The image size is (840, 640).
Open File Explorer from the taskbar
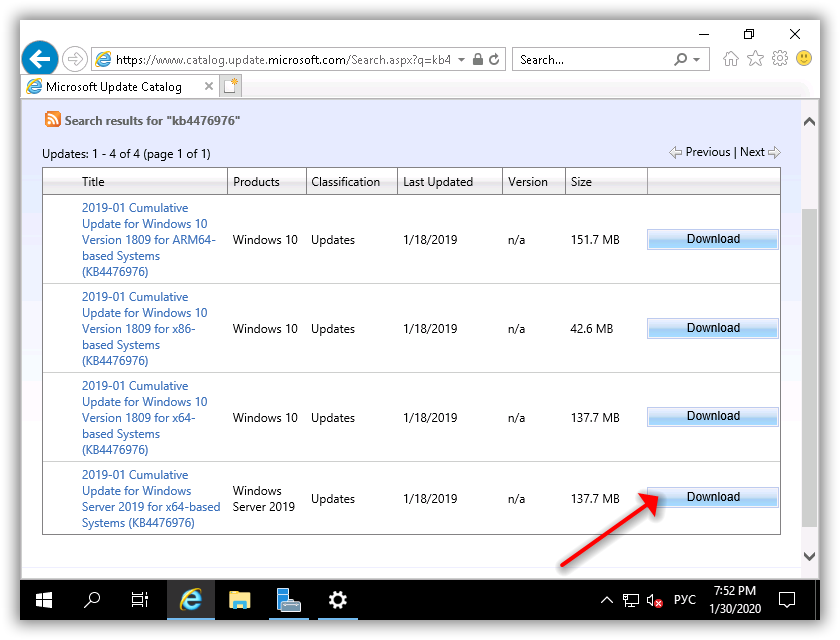pyautogui.click(x=239, y=600)
